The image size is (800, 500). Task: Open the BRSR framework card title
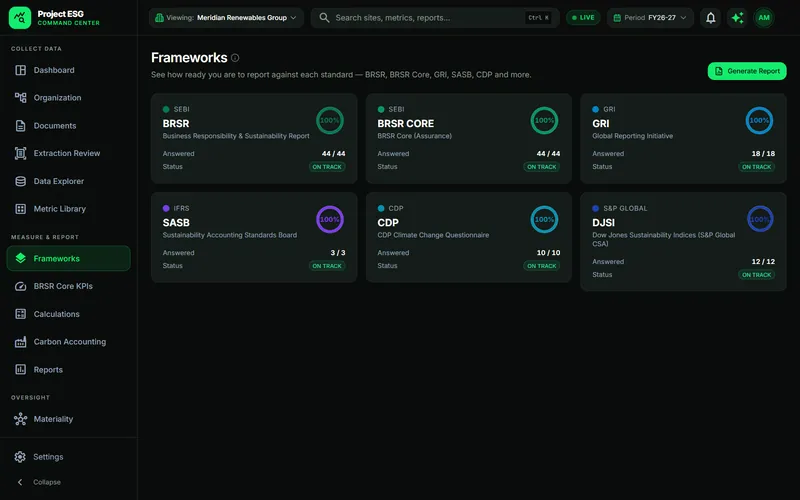click(x=176, y=123)
